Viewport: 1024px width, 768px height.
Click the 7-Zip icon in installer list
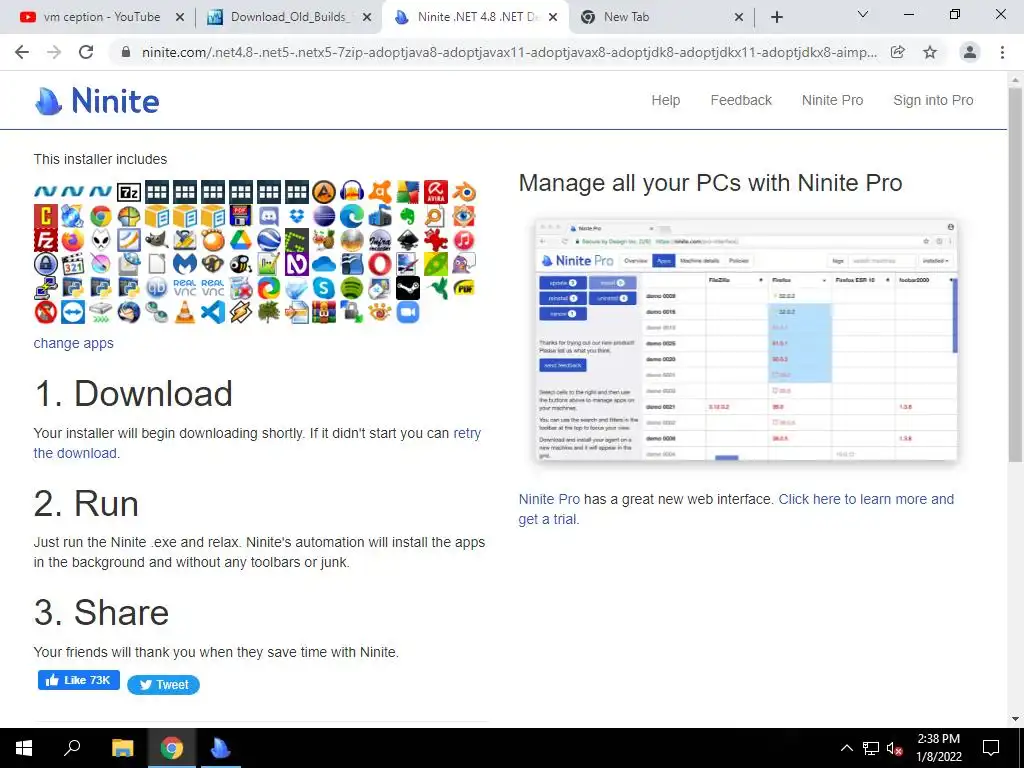(x=129, y=193)
